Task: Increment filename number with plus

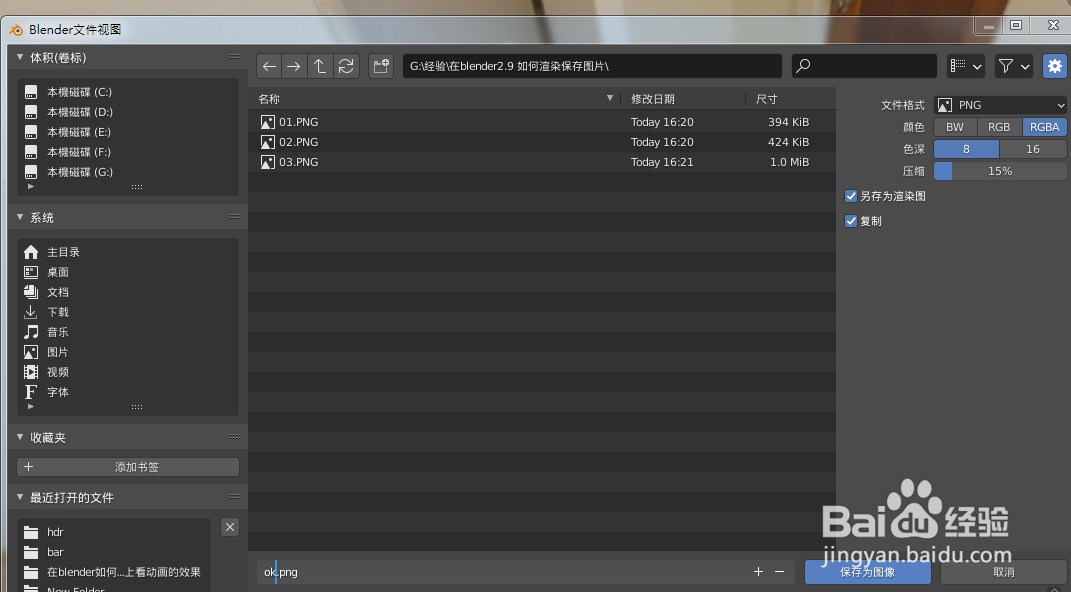Action: [x=758, y=572]
